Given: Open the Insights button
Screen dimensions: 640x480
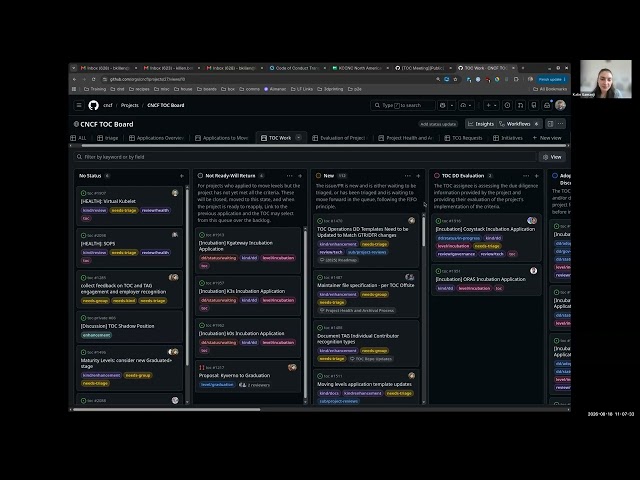Looking at the screenshot, I should [x=481, y=124].
